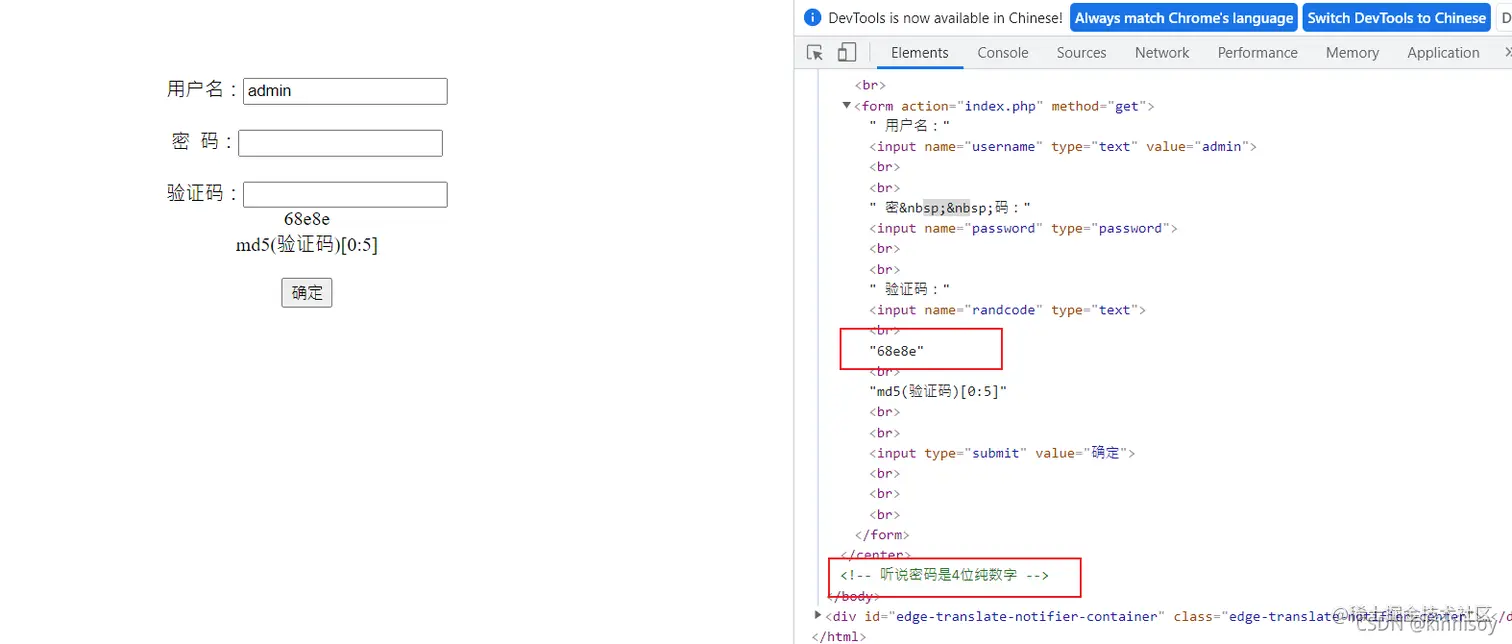Click the DevTools info notification icon
This screenshot has height=644, width=1512.
coord(812,18)
